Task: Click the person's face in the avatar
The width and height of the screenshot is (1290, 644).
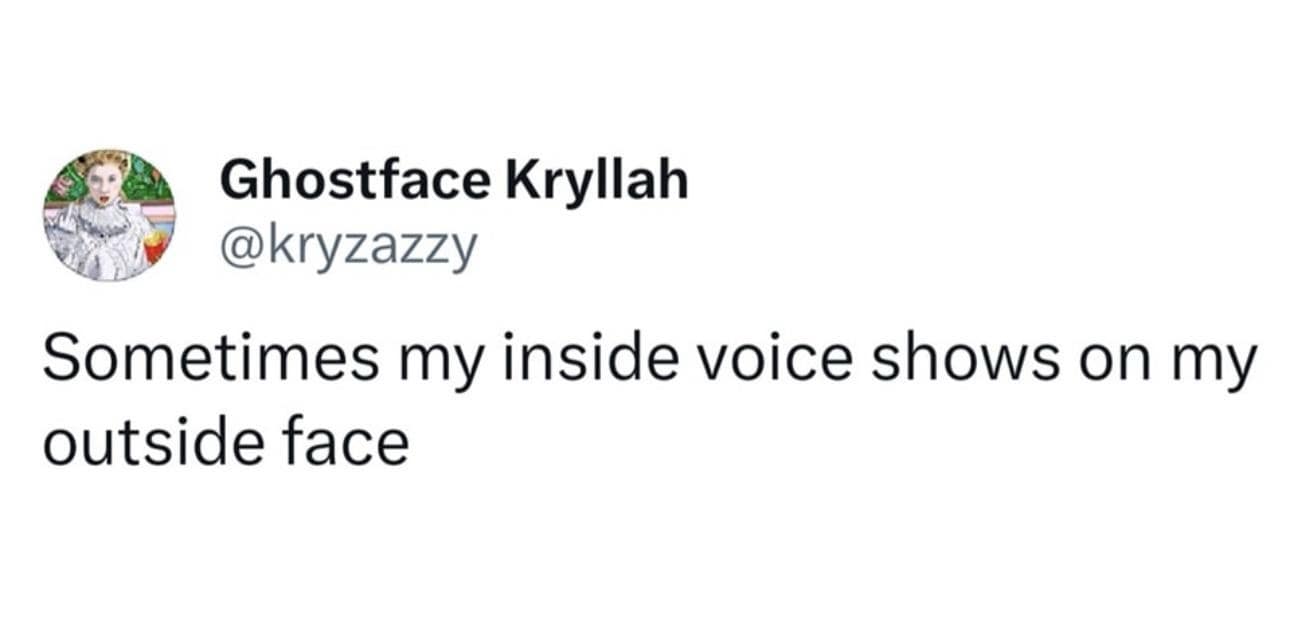Action: [105, 182]
